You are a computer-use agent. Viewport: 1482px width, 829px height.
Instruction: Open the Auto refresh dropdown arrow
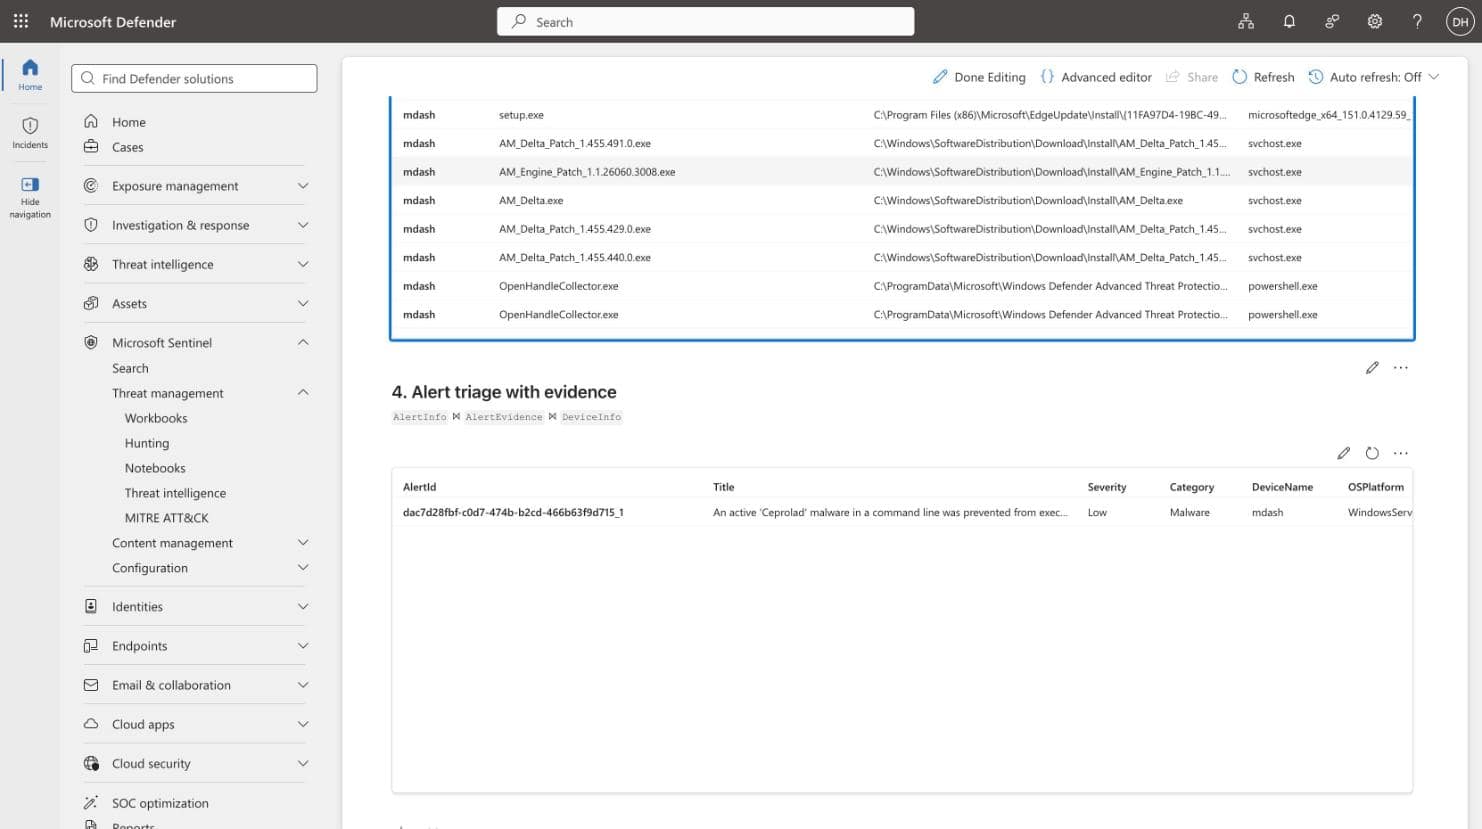click(1434, 77)
